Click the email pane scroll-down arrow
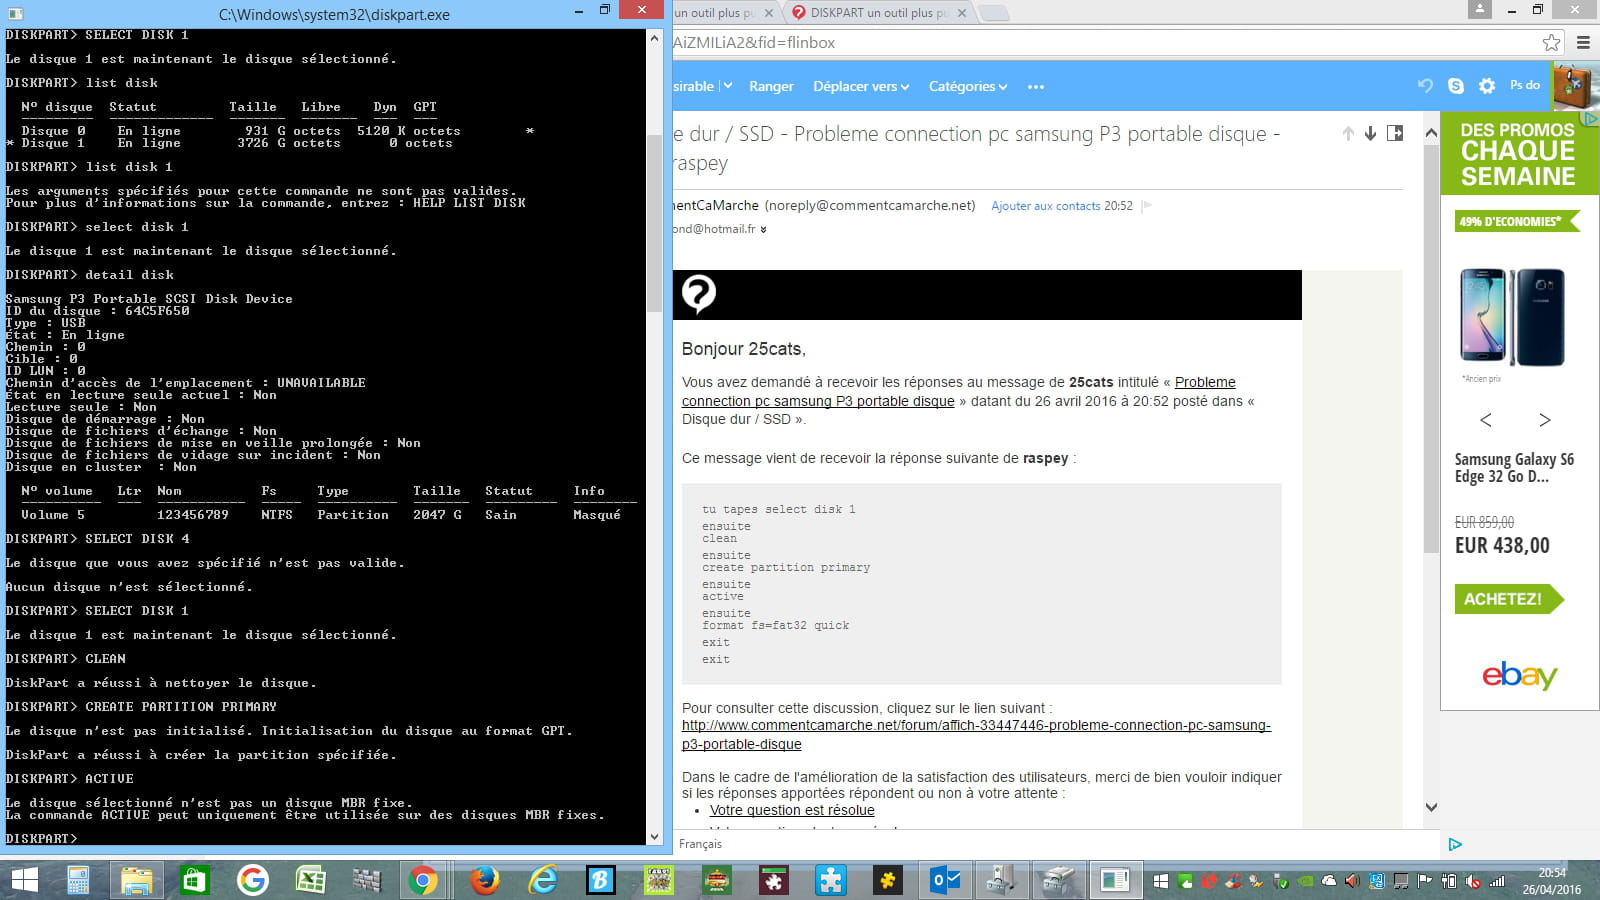 point(1431,807)
